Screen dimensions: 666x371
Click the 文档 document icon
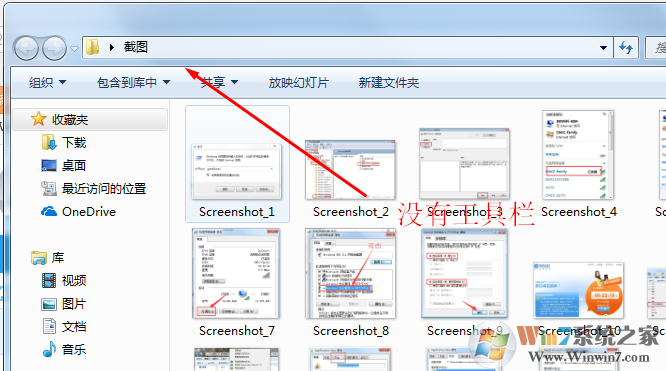49,326
